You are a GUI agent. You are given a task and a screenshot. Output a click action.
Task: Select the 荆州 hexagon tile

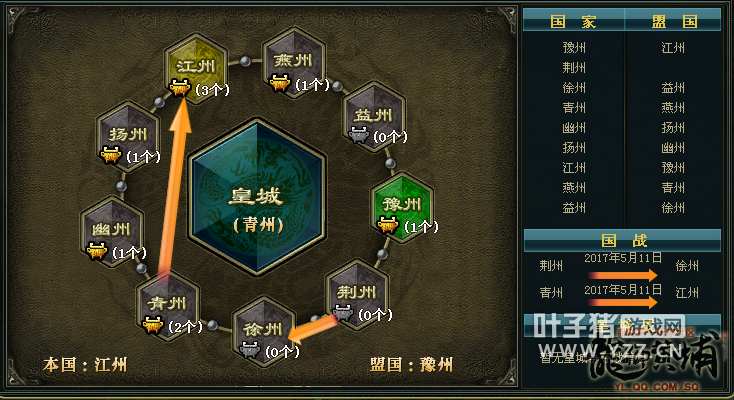tap(357, 295)
